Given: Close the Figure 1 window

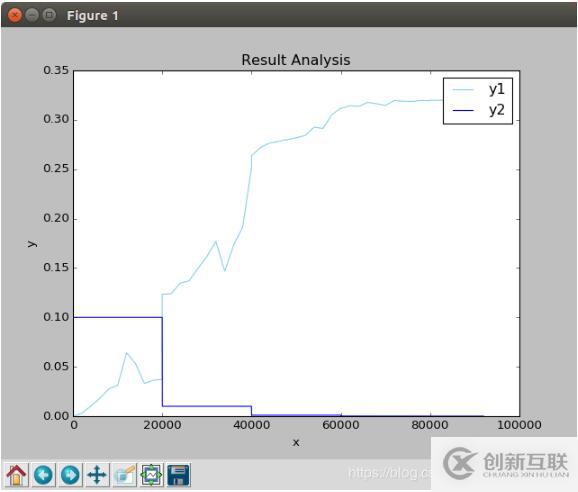Looking at the screenshot, I should pos(15,15).
